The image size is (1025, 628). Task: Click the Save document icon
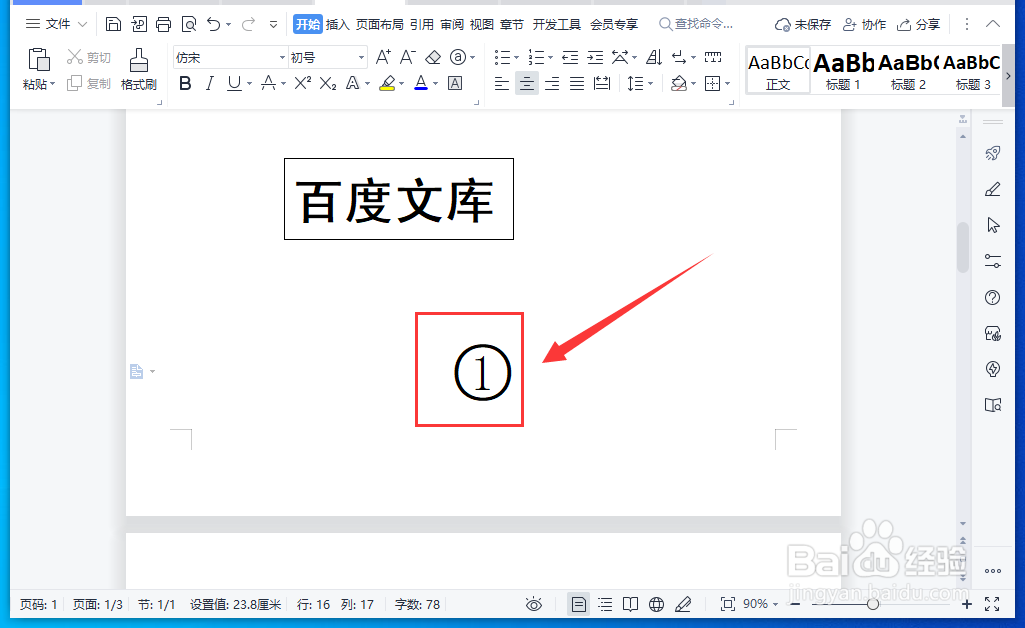[x=113, y=25]
